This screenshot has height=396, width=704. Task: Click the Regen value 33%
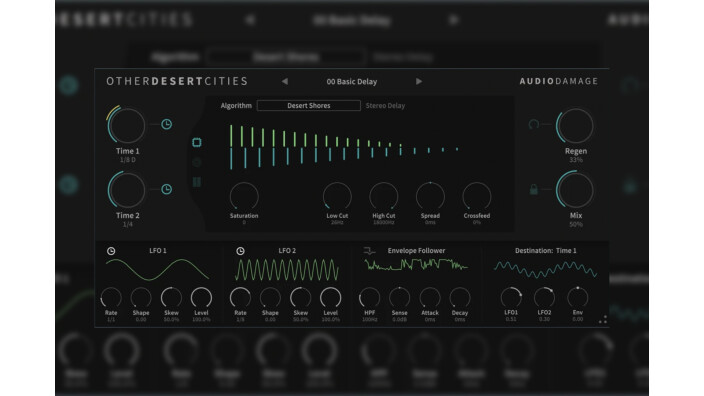(x=576, y=160)
